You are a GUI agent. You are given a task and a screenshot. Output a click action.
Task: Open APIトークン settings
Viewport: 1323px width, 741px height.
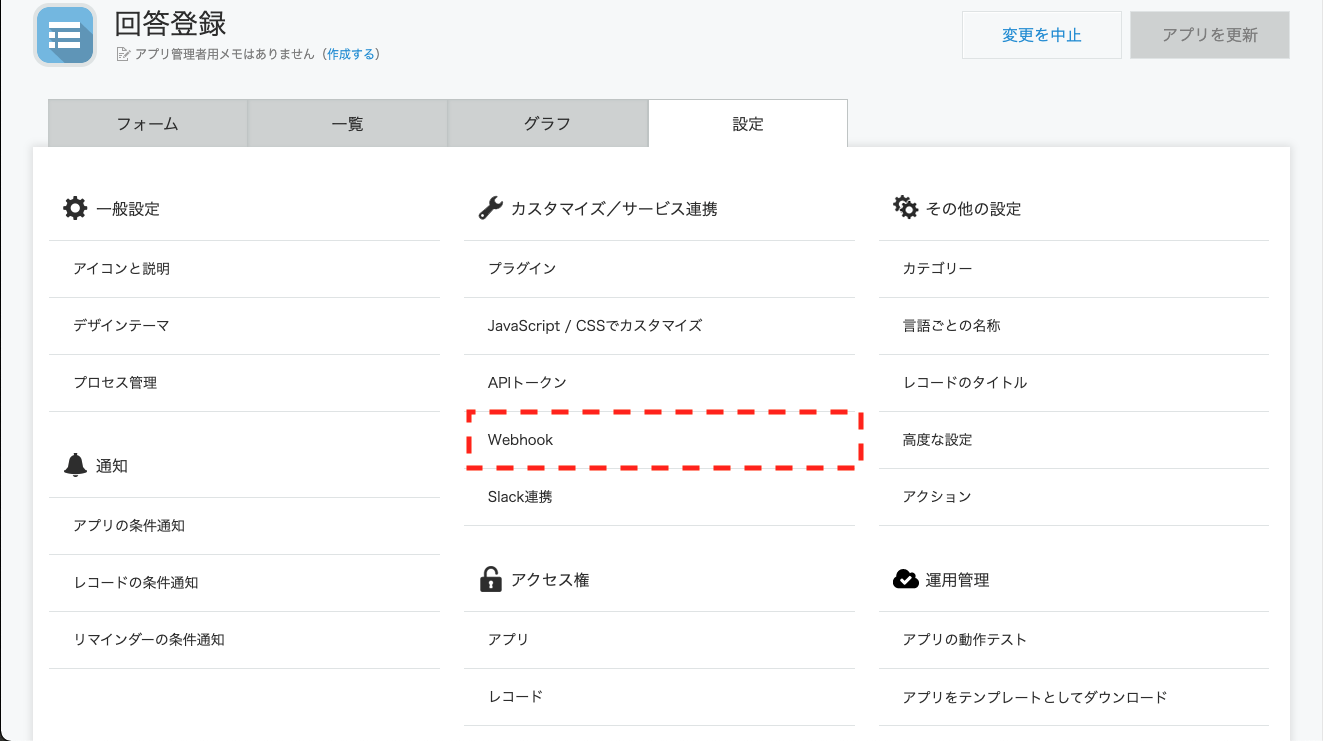(527, 383)
